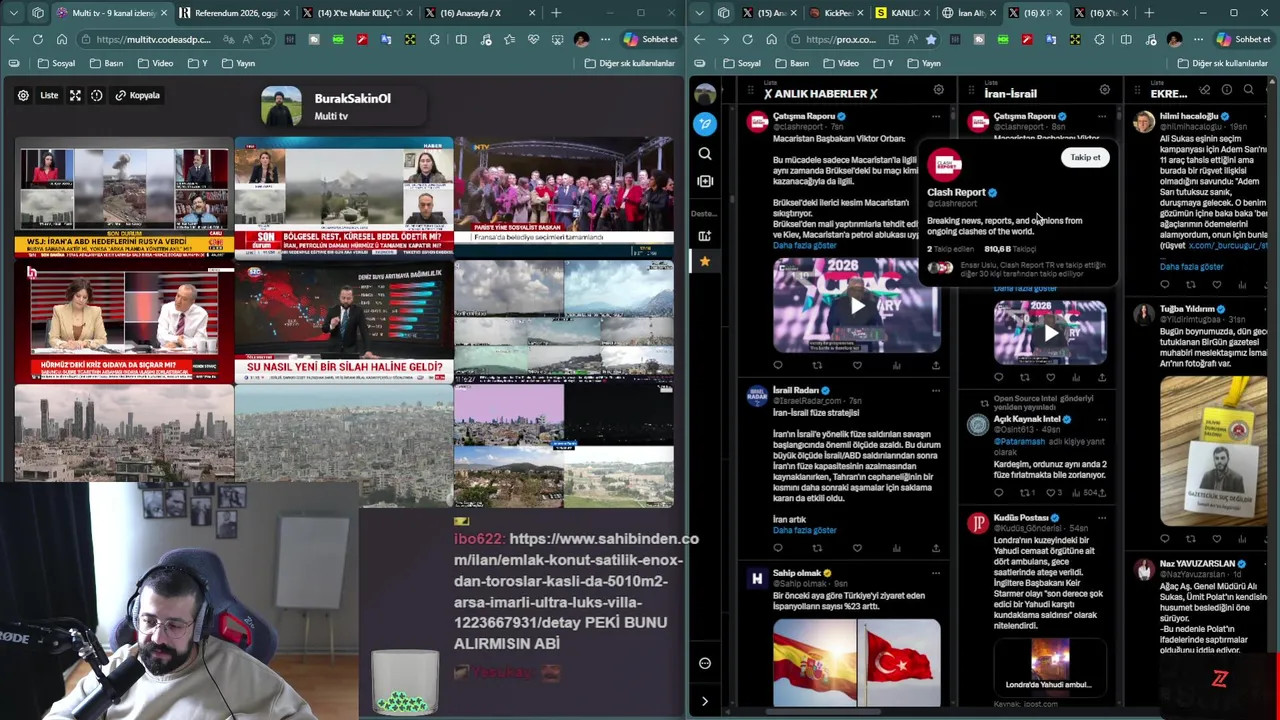Click the timer icon beside Kopyala
The width and height of the screenshot is (1280, 720).
click(x=97, y=95)
